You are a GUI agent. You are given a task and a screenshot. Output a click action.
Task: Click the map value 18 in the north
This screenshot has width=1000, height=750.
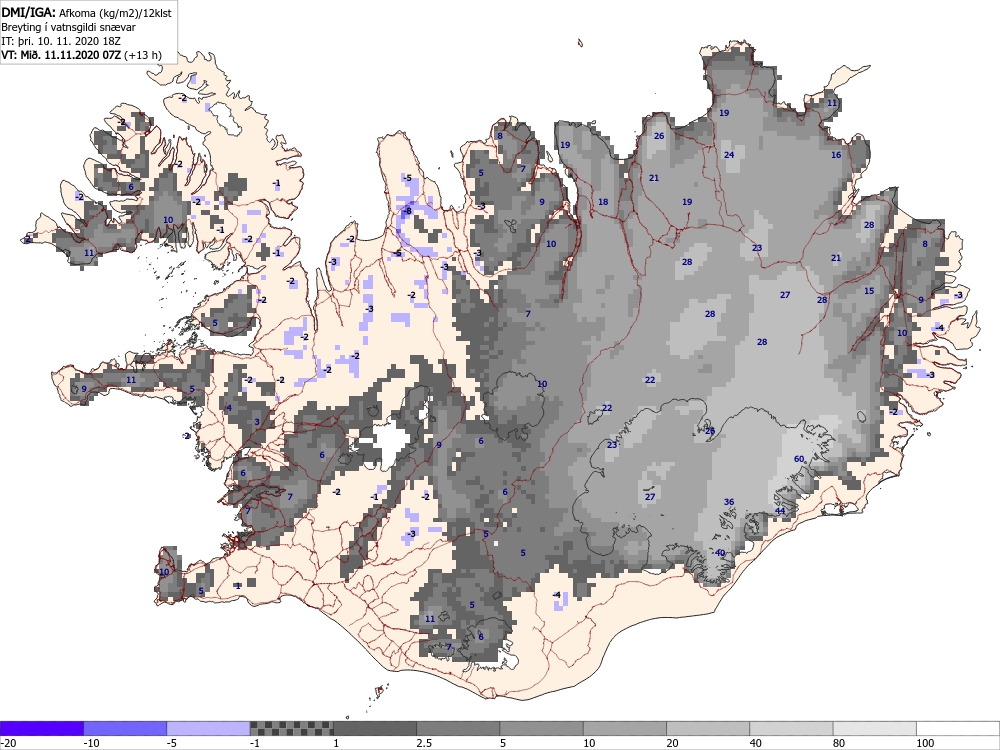(x=603, y=202)
